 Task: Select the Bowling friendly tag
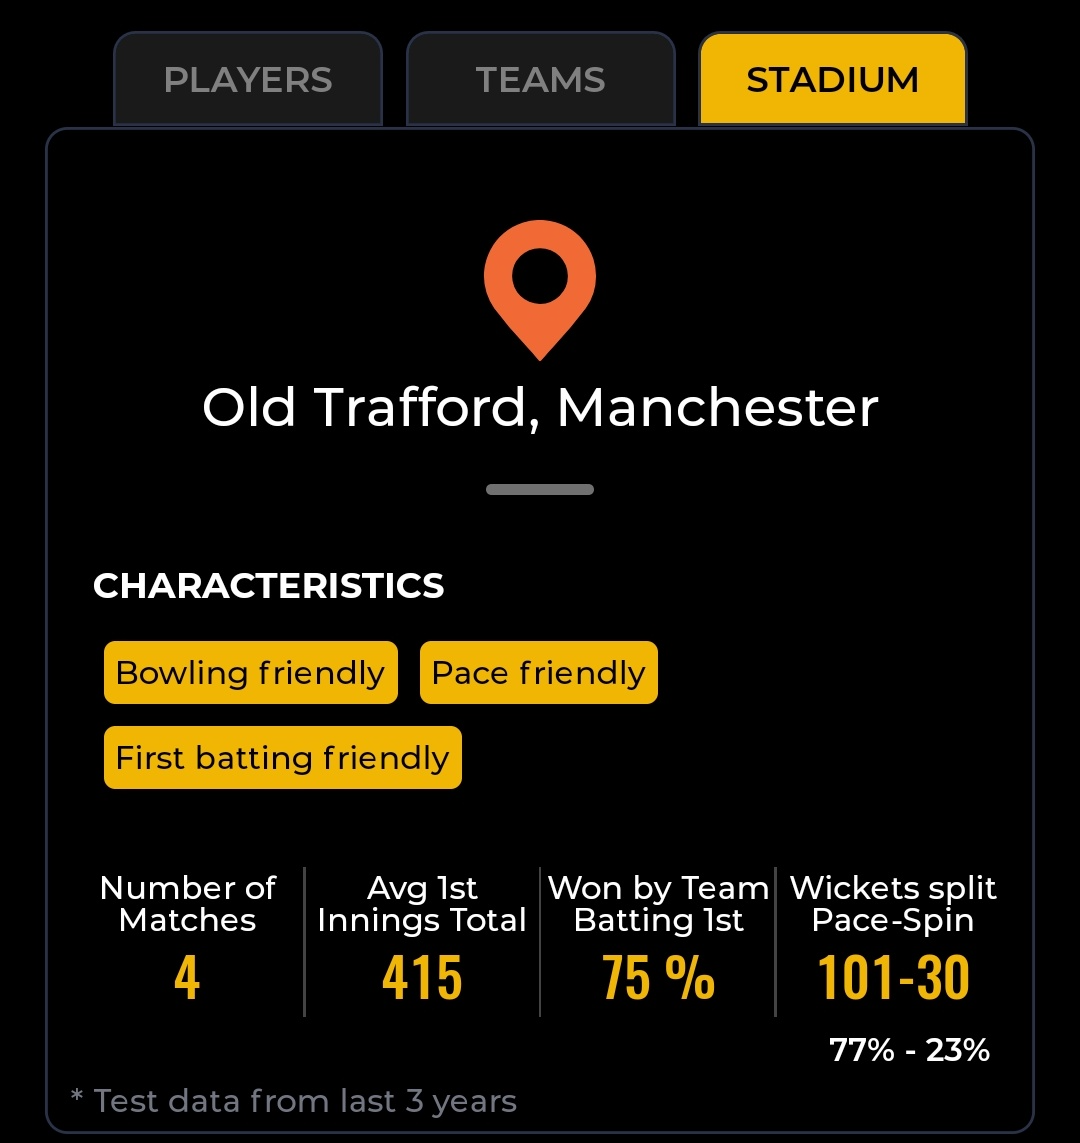click(250, 673)
